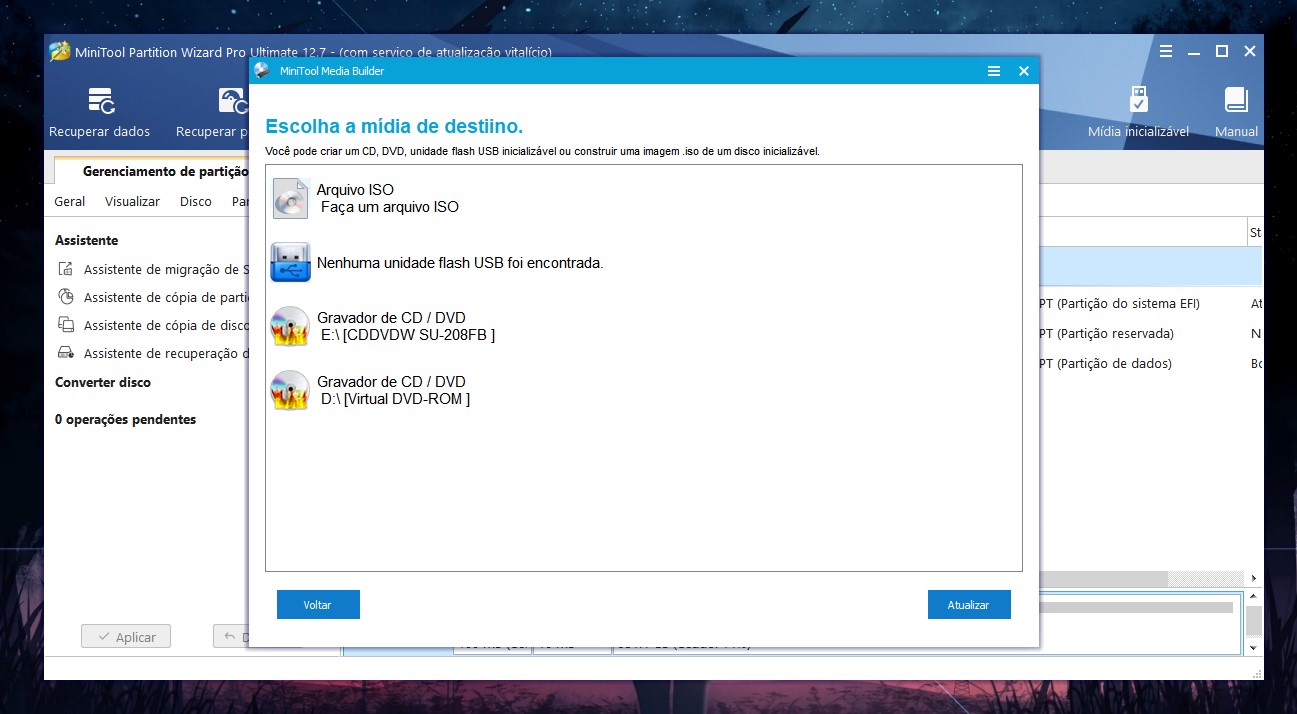Click the Assistente de cópia de partição icon
The image size is (1297, 714).
66,297
